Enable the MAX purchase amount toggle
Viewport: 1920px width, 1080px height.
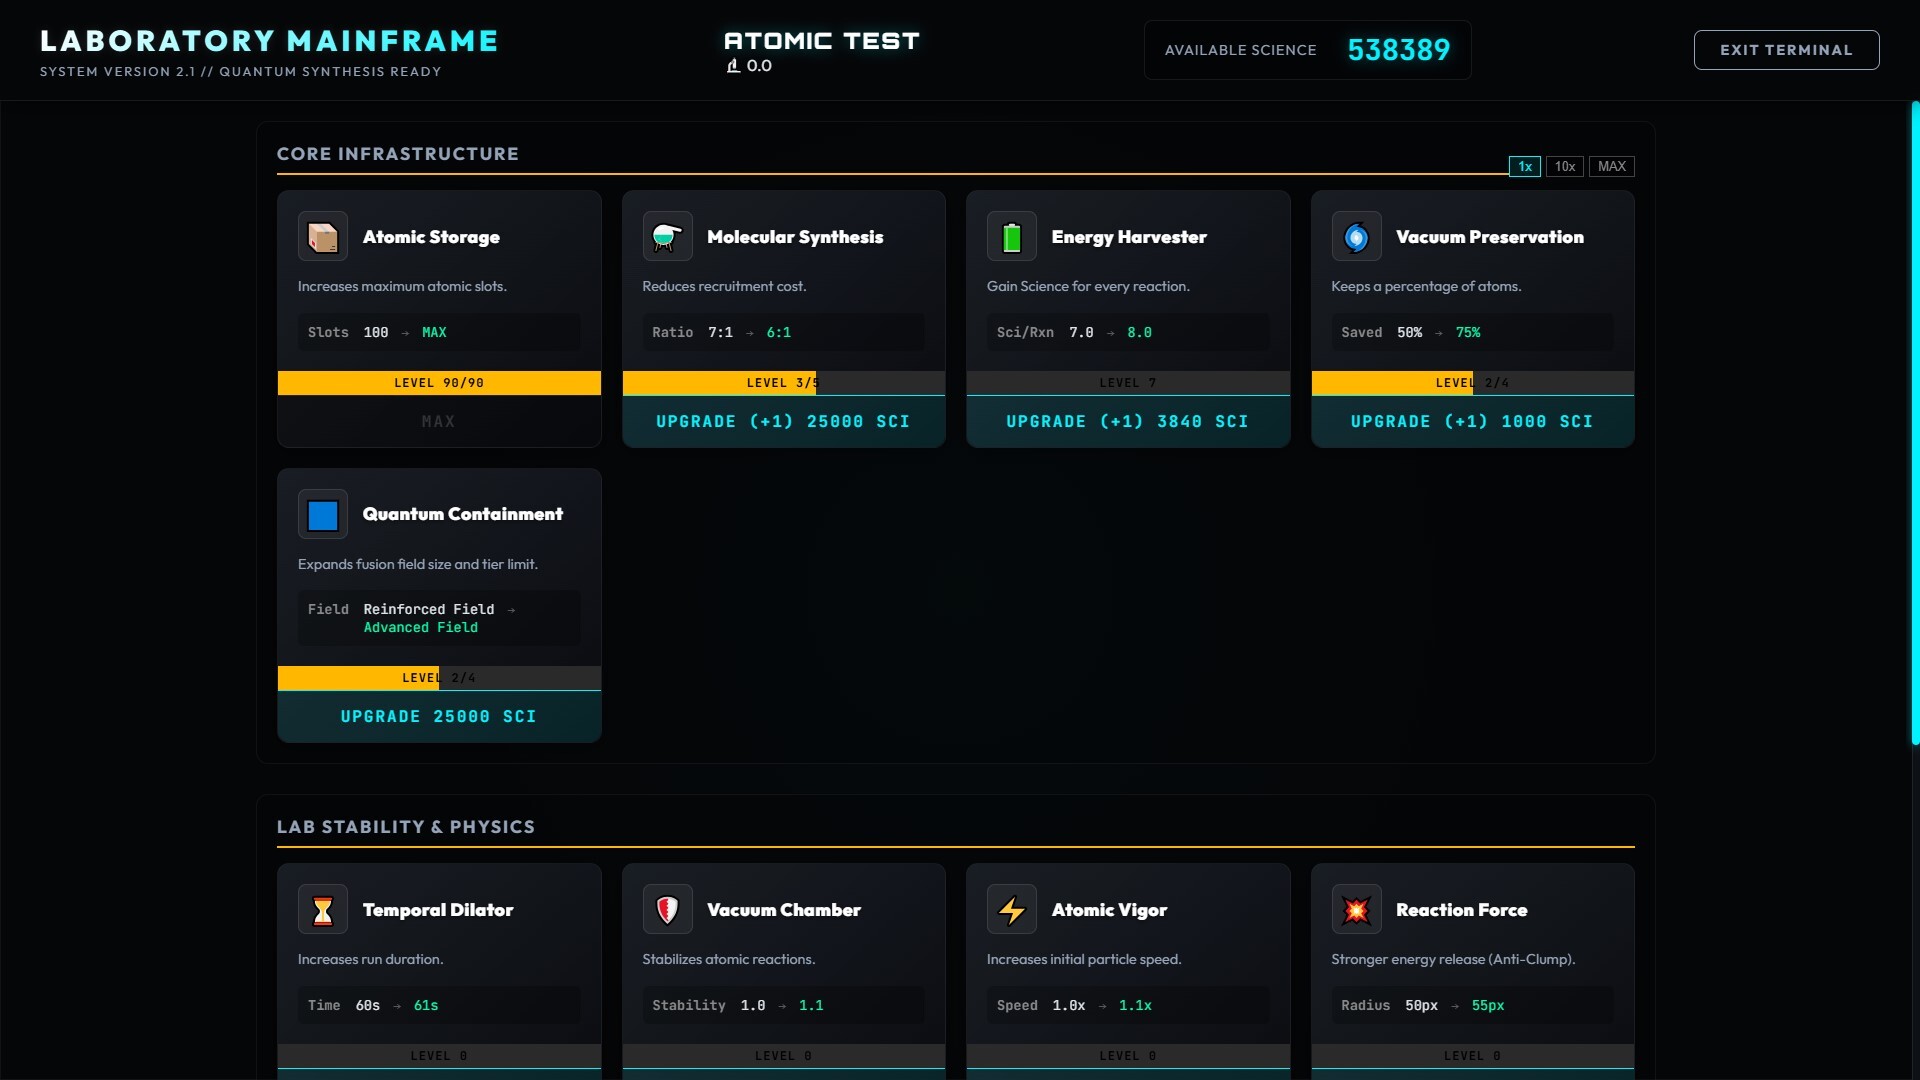tap(1612, 166)
